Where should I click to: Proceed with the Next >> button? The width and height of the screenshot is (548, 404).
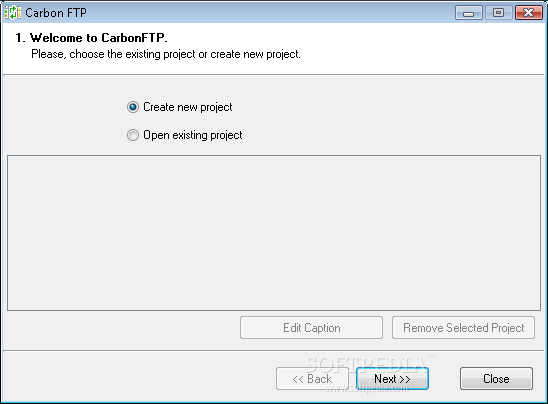pyautogui.click(x=392, y=378)
